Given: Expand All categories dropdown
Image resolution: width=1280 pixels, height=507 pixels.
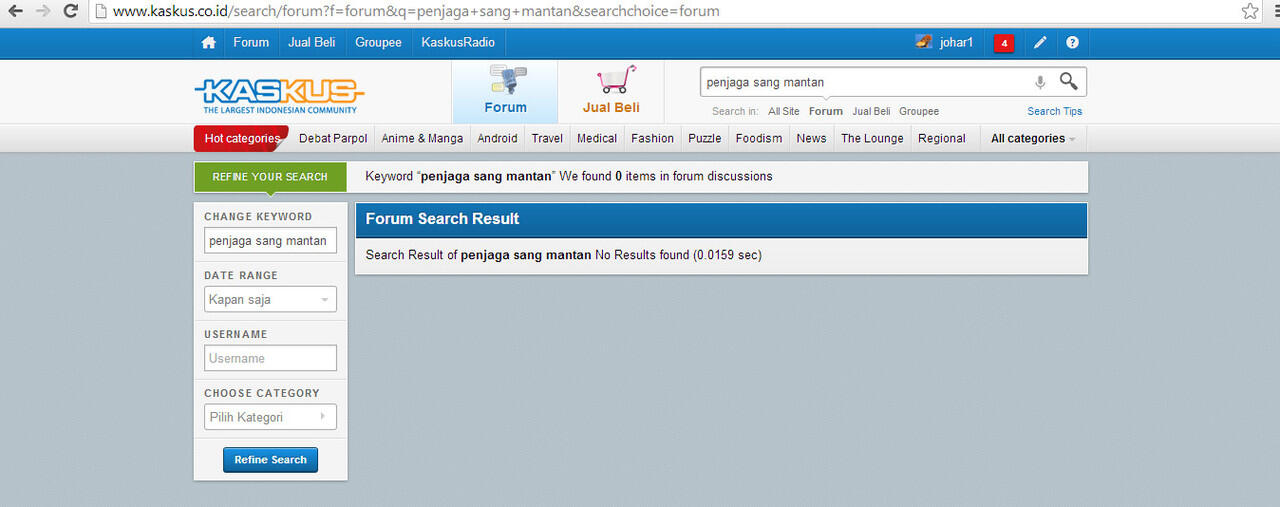Looking at the screenshot, I should pyautogui.click(x=1033, y=138).
